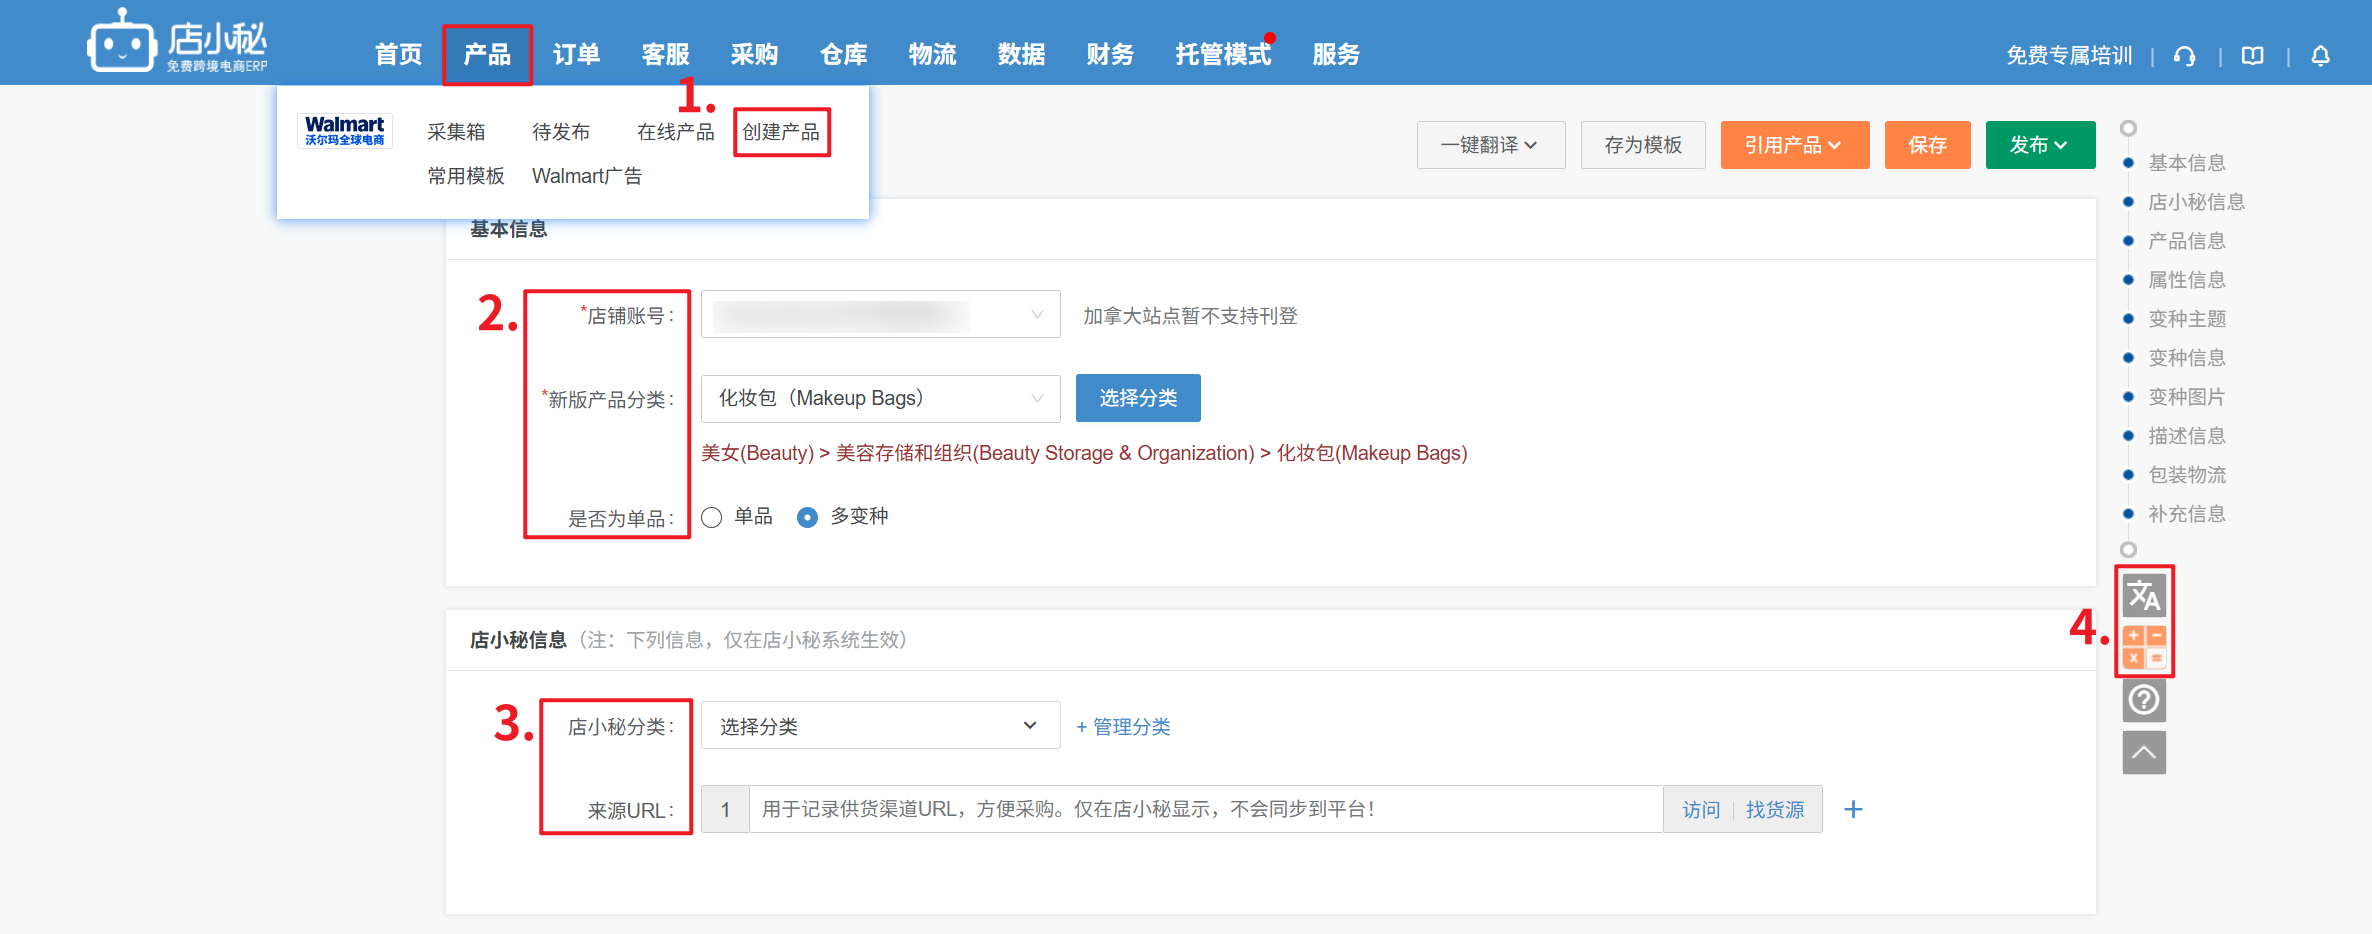
Task: Open the help manual book icon
Action: 2252,56
